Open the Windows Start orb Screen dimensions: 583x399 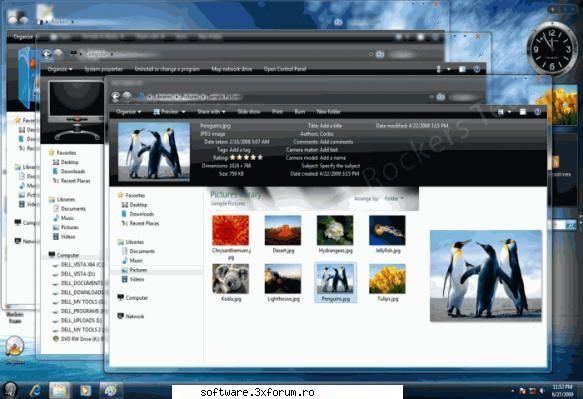point(10,390)
